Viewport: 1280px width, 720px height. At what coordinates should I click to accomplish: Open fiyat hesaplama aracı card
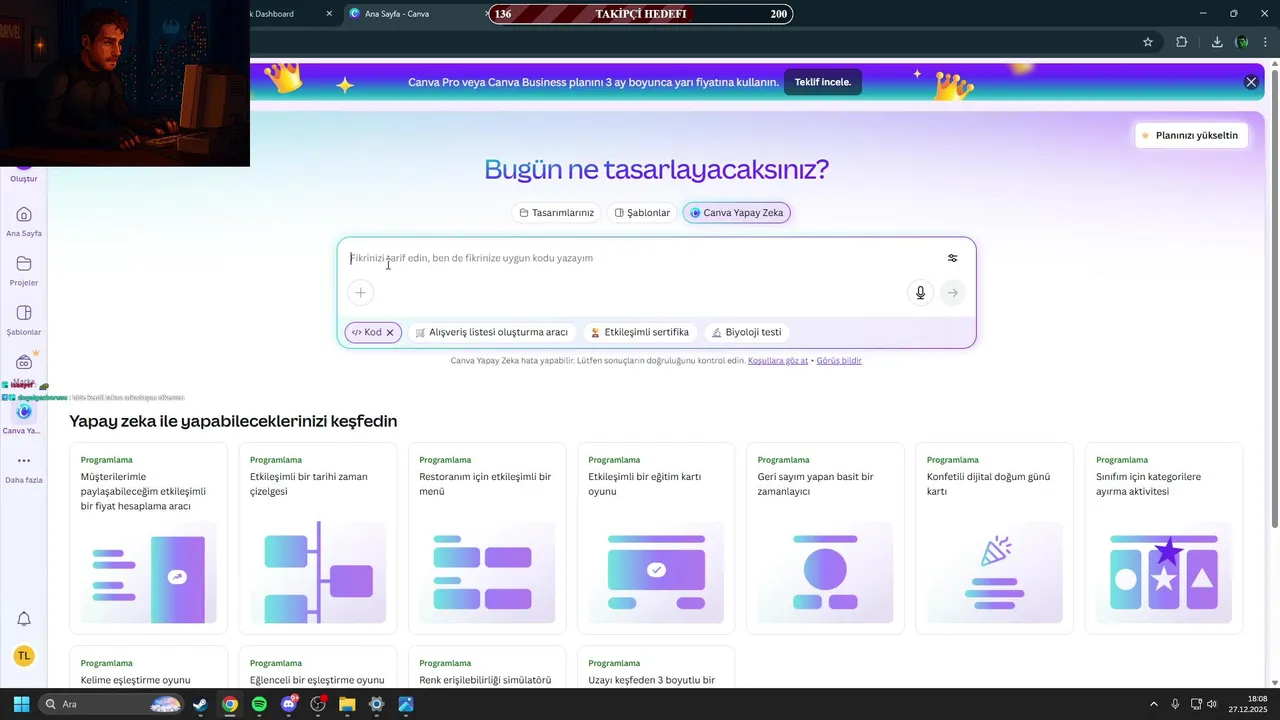(148, 539)
